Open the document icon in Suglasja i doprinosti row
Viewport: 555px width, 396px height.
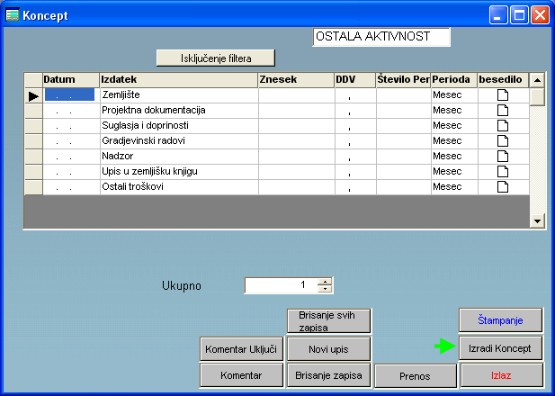503,126
